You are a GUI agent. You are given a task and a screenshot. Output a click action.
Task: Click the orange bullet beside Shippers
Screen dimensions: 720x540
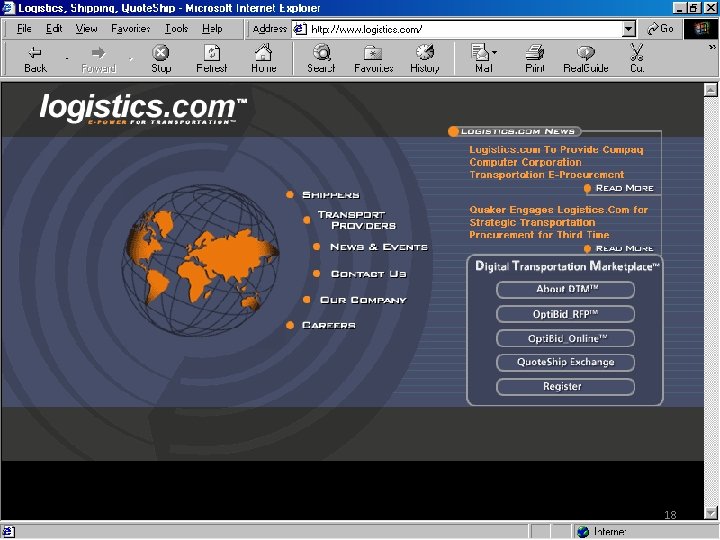pos(290,195)
